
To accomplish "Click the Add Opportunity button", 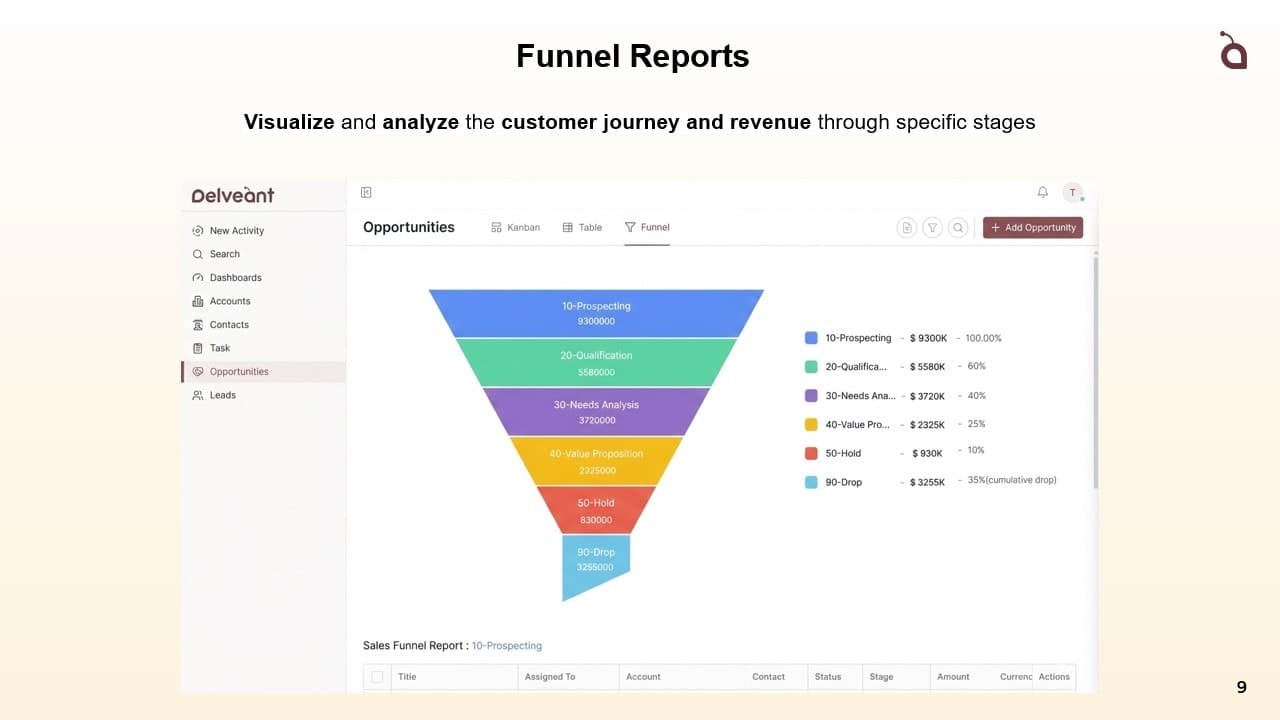I will [1033, 227].
